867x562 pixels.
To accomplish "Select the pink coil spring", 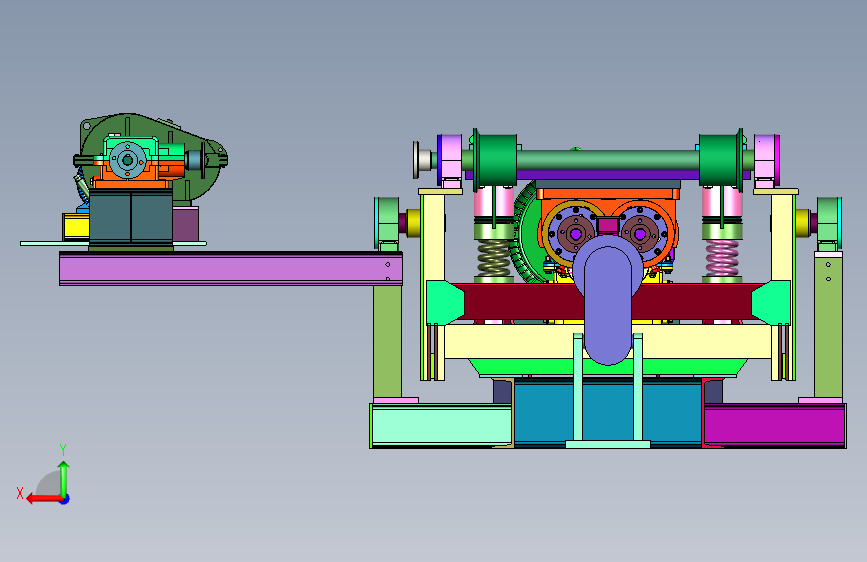I will [722, 258].
